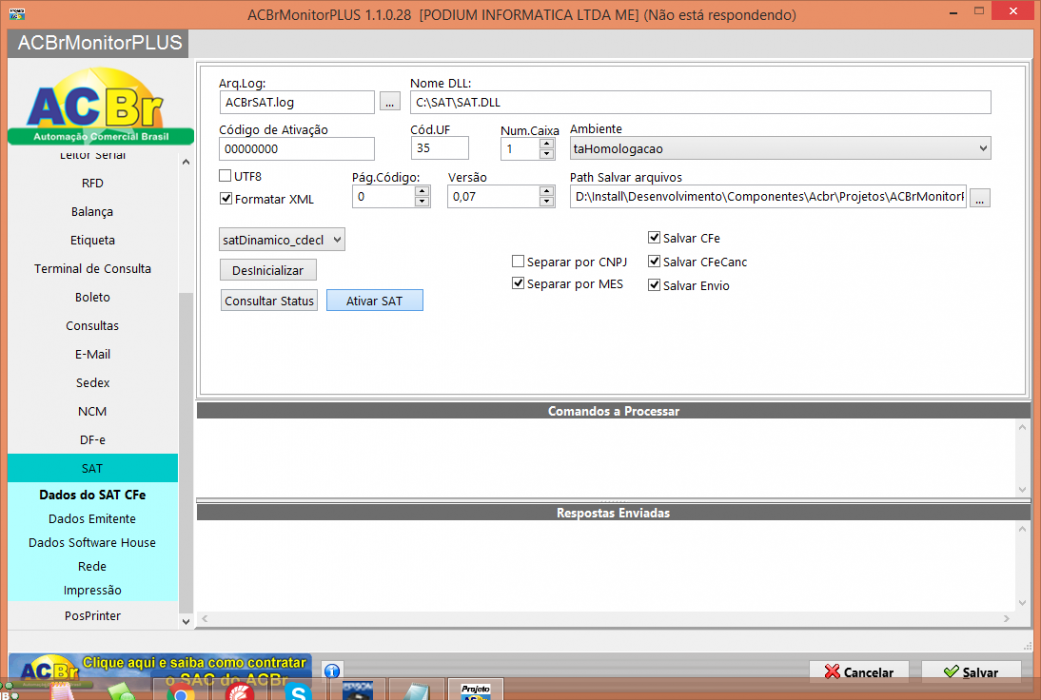This screenshot has height=700, width=1041.
Task: Select PosPrinter in the sidebar
Action: 92,616
